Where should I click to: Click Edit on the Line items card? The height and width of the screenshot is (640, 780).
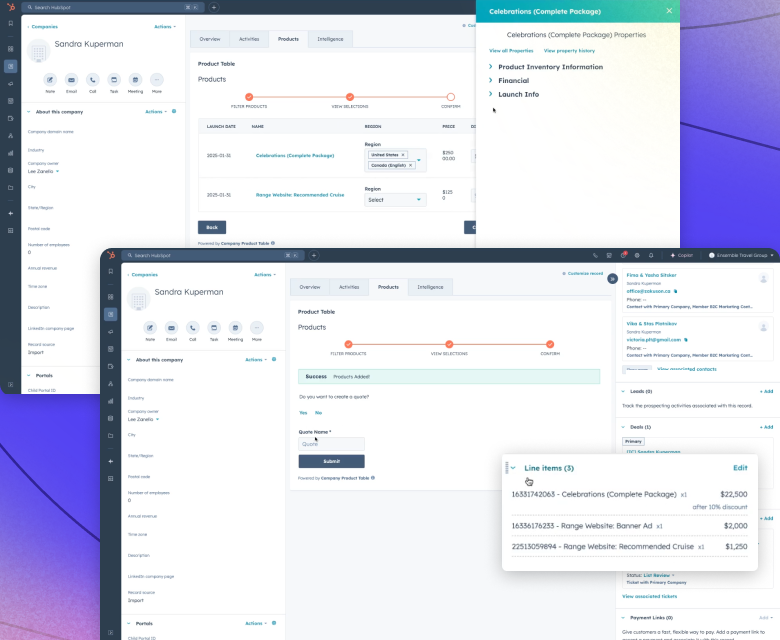click(x=740, y=468)
